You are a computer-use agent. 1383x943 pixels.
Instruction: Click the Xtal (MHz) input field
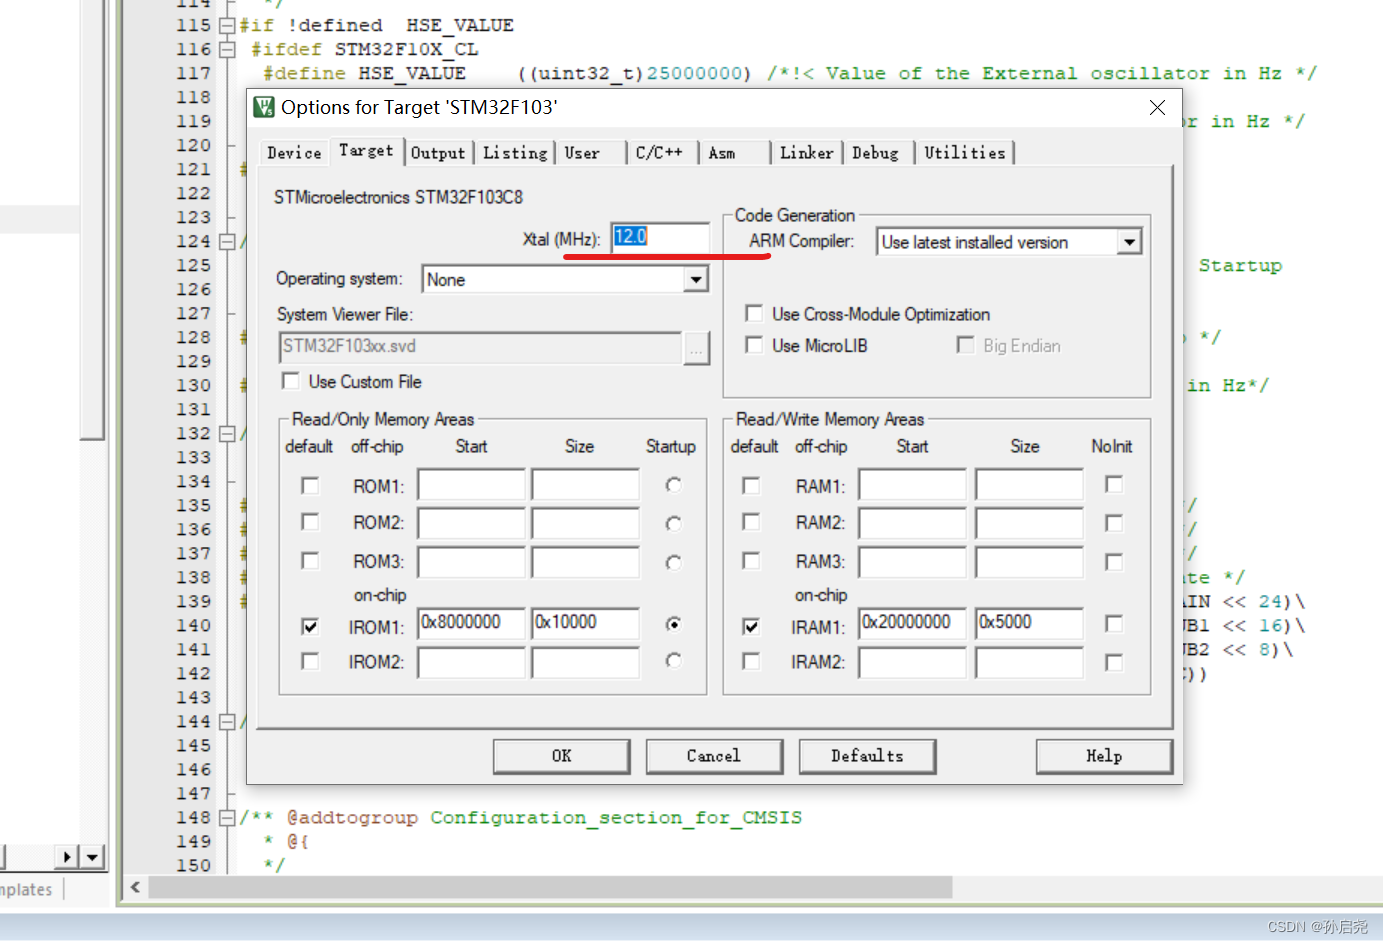660,237
